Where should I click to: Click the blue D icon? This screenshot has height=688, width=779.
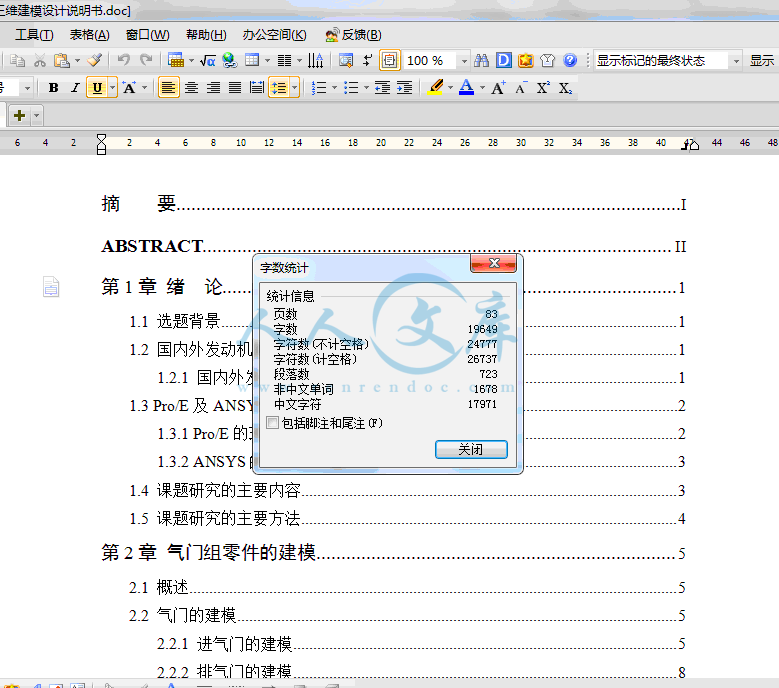point(503,61)
